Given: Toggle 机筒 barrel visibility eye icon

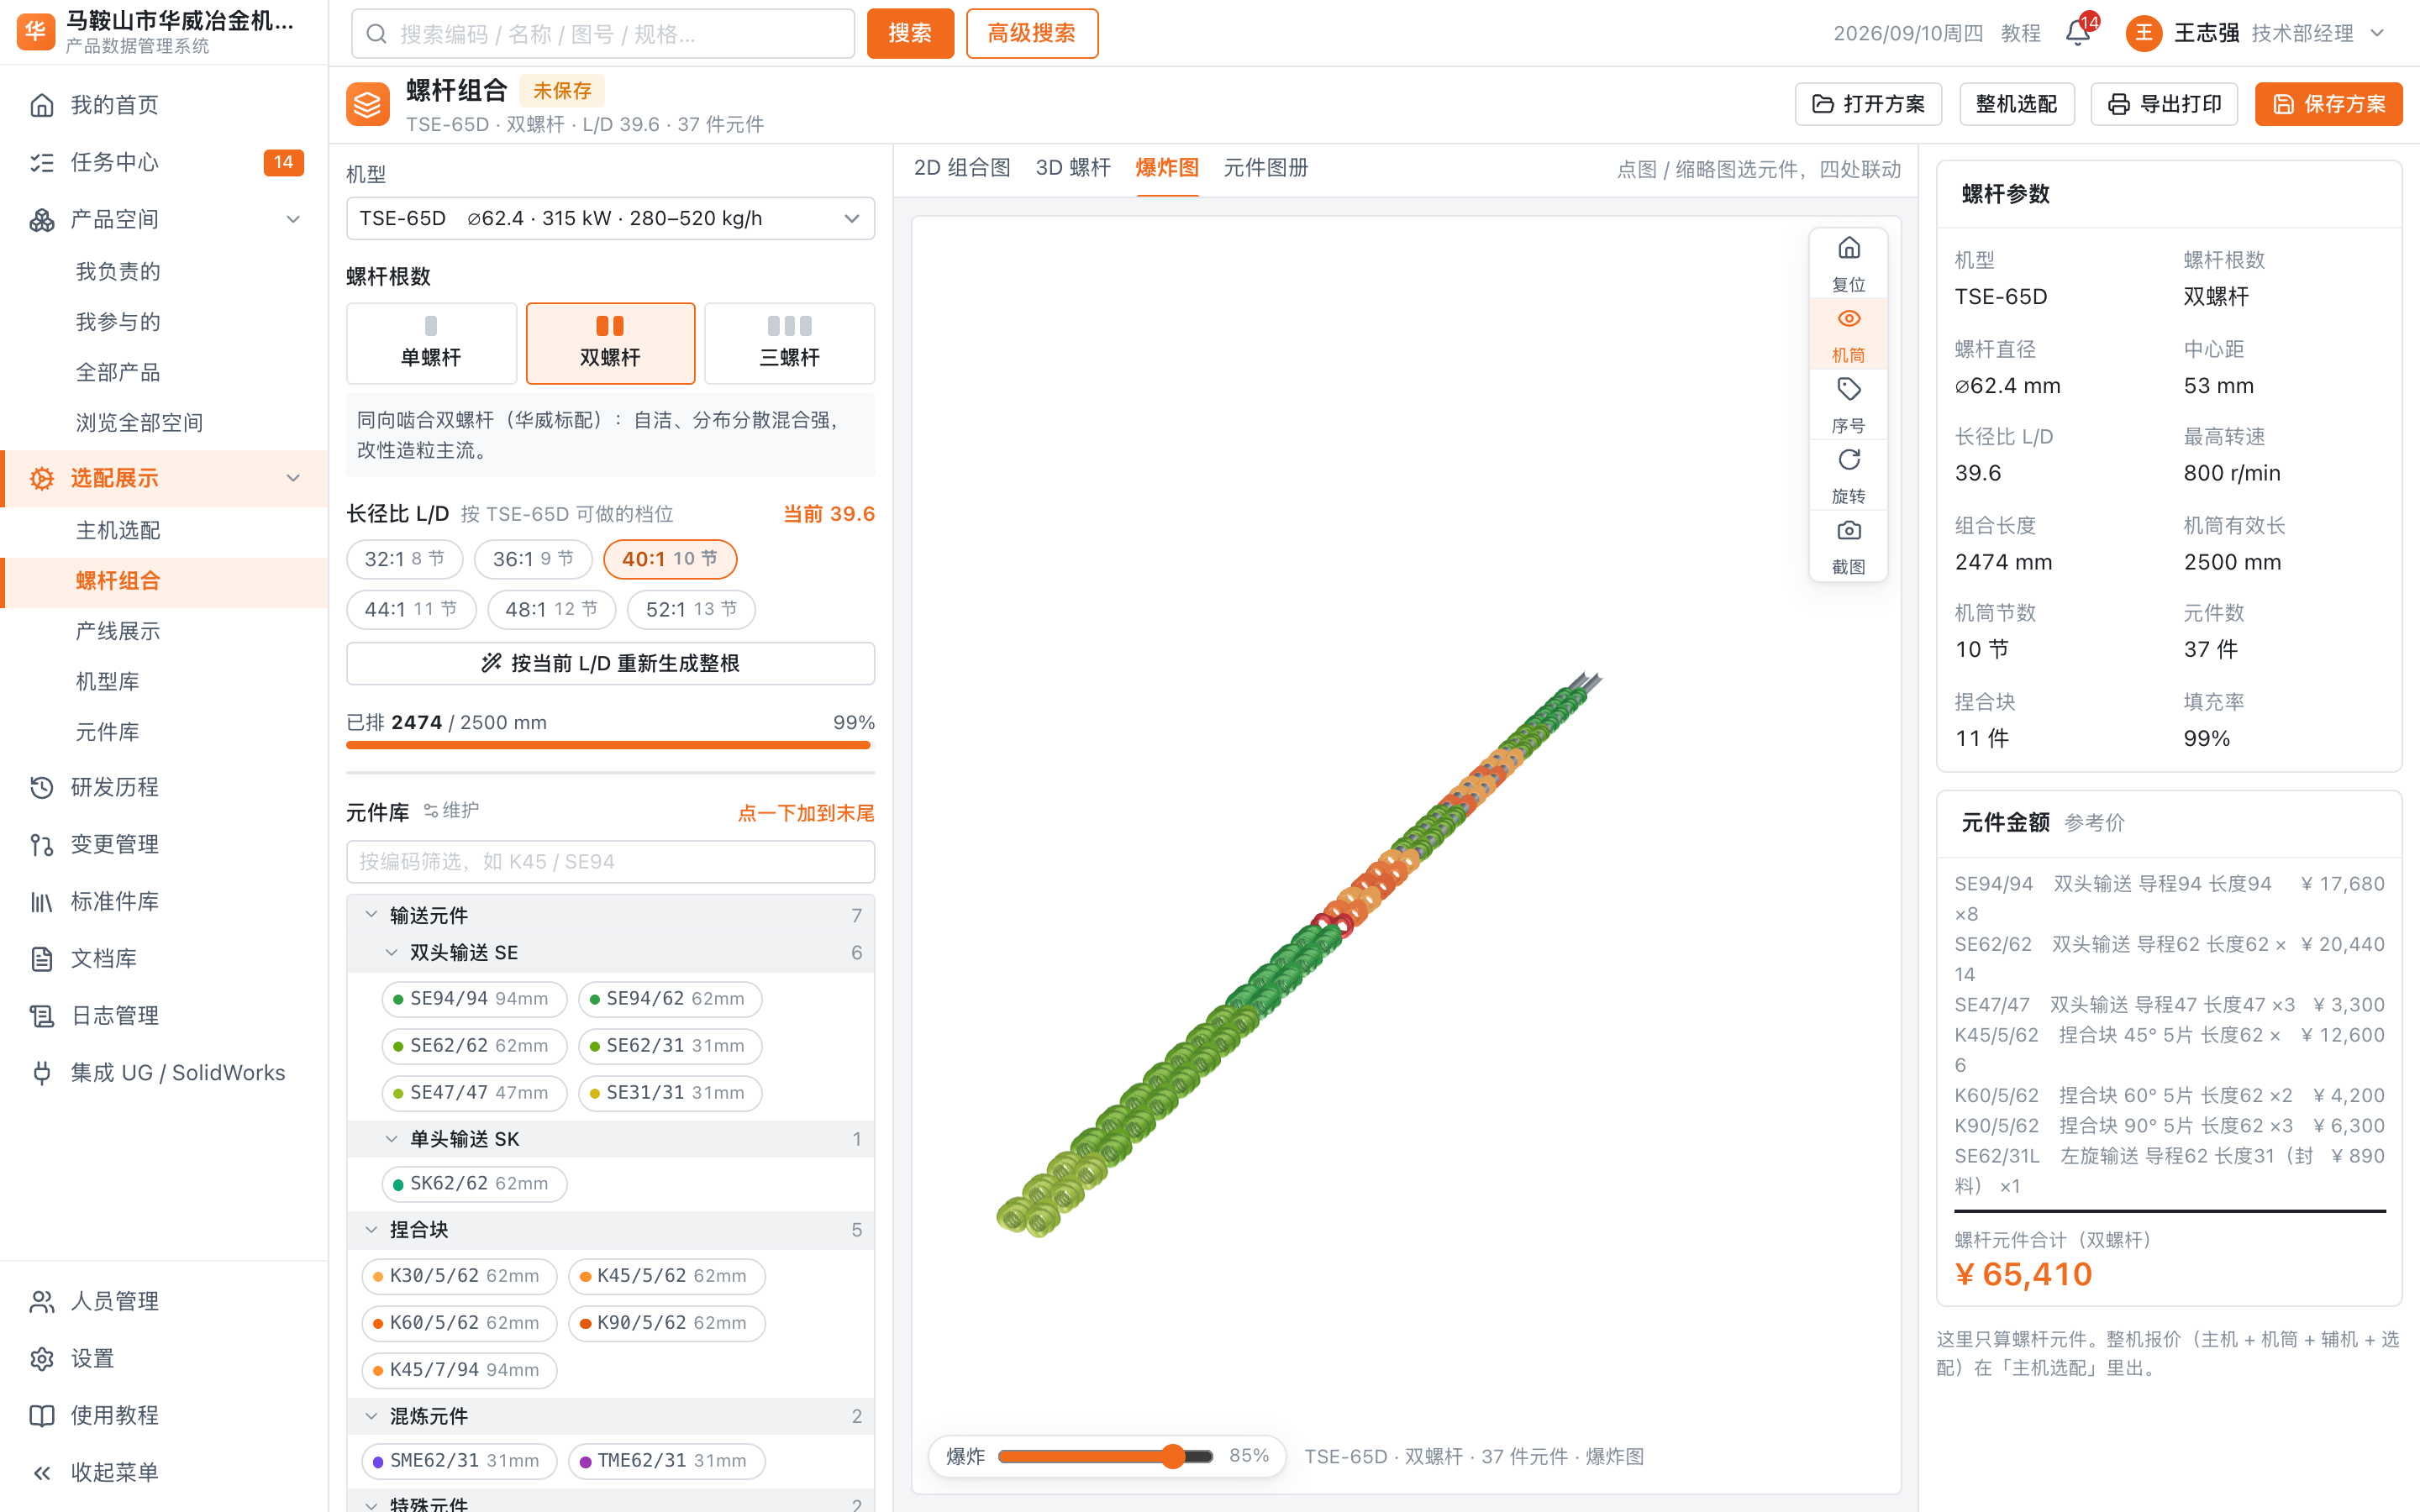Looking at the screenshot, I should (x=1848, y=334).
